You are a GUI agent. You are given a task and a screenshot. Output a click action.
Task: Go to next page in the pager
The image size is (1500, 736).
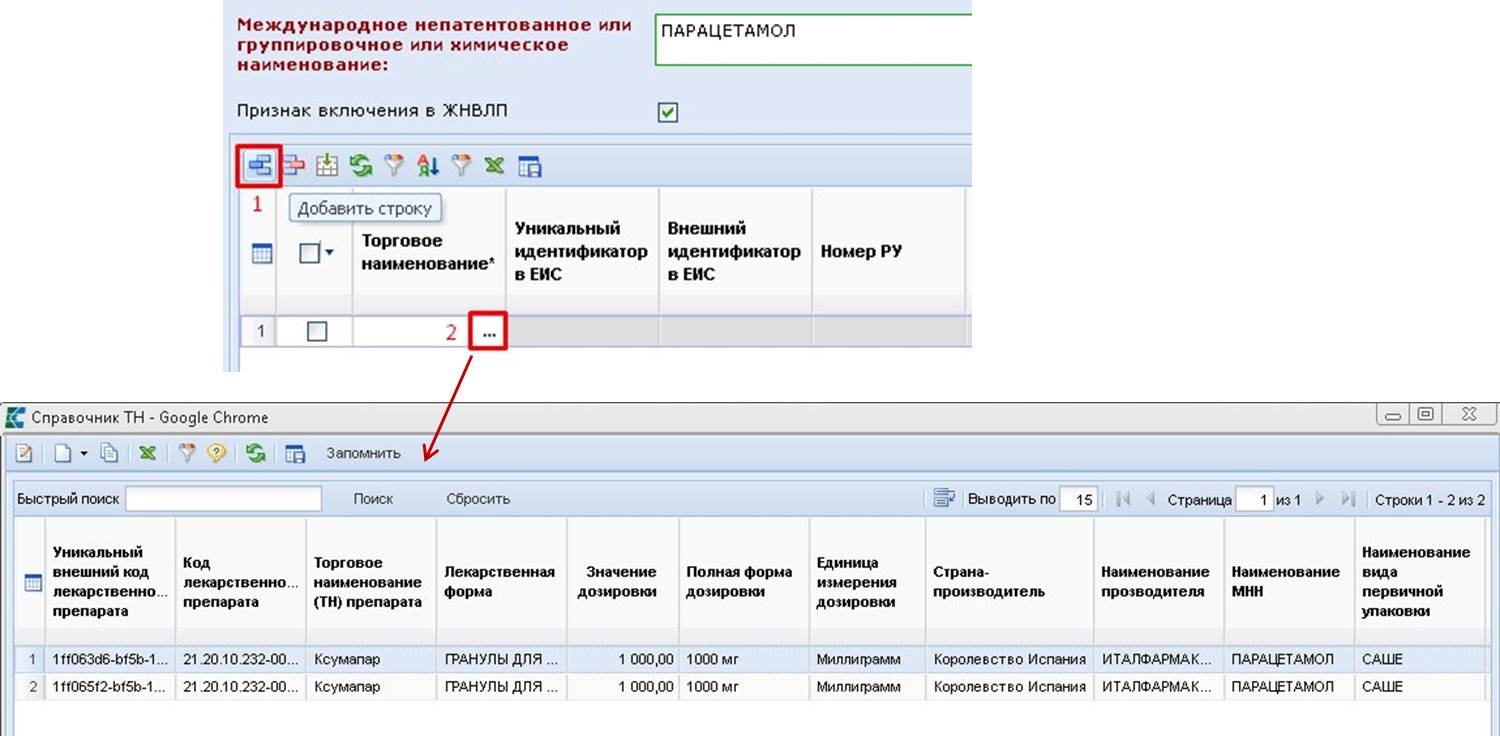pos(1319,499)
